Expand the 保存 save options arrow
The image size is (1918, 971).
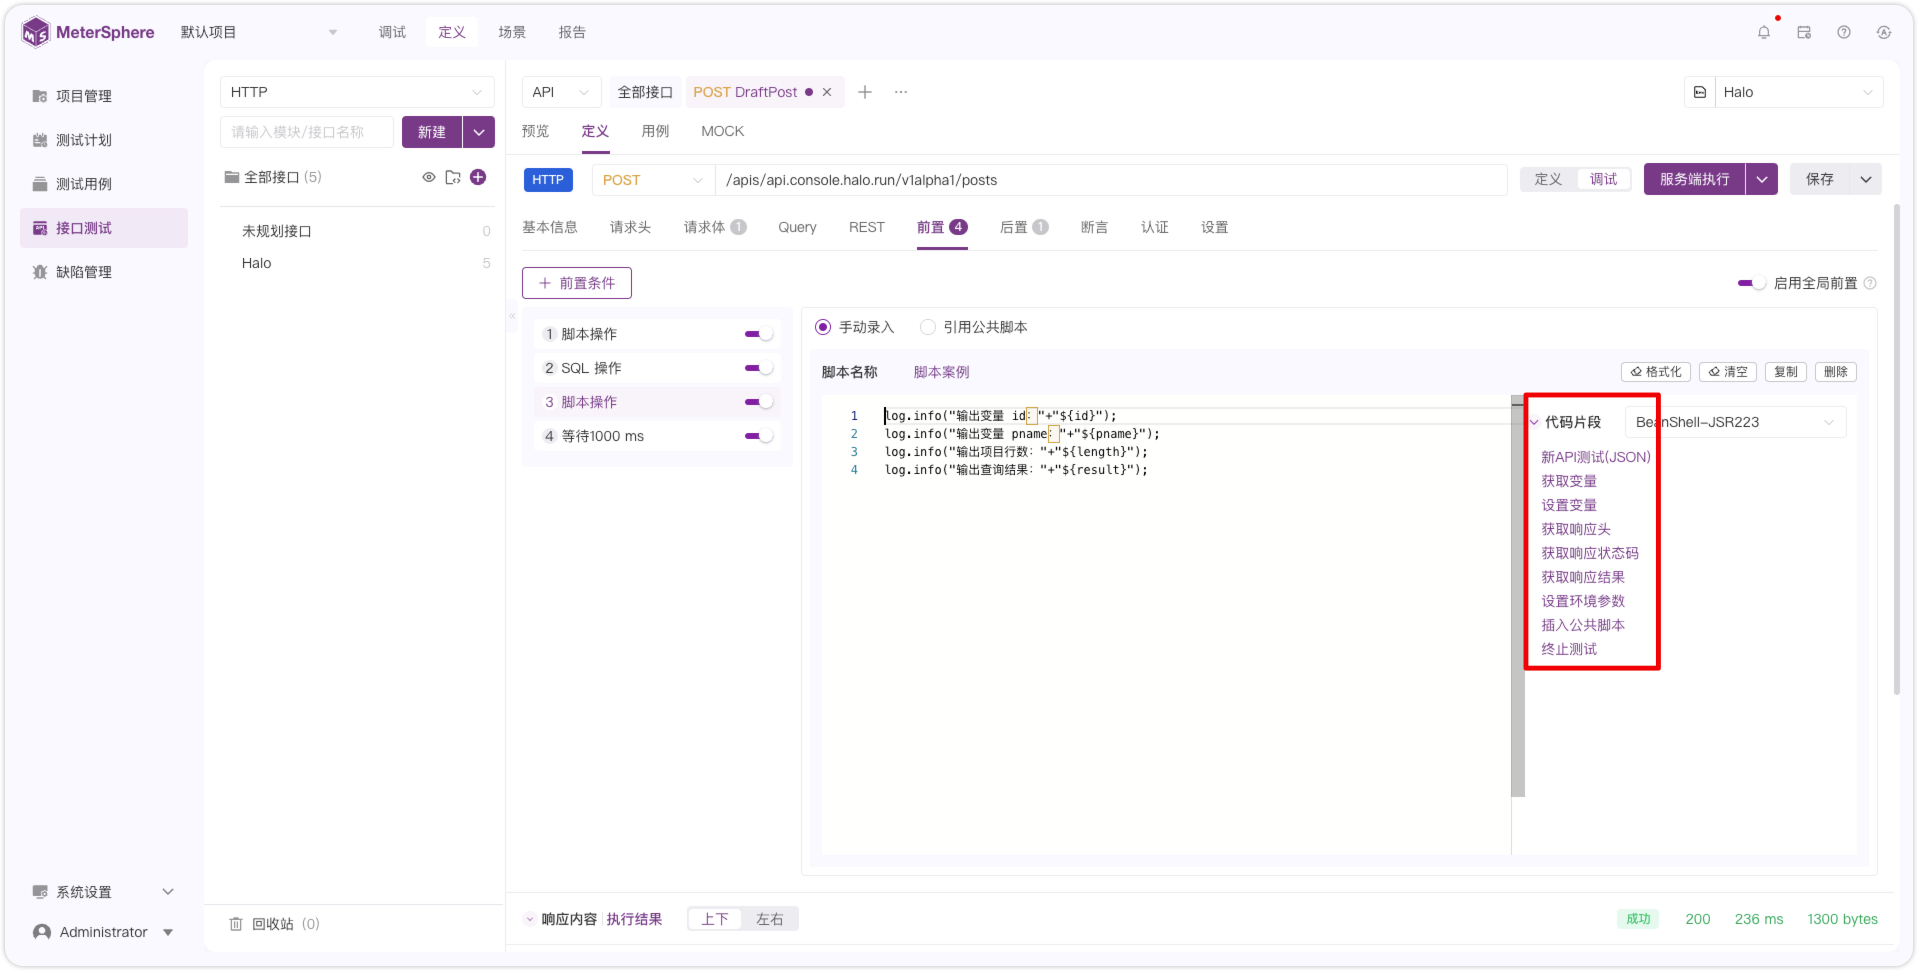pyautogui.click(x=1866, y=180)
